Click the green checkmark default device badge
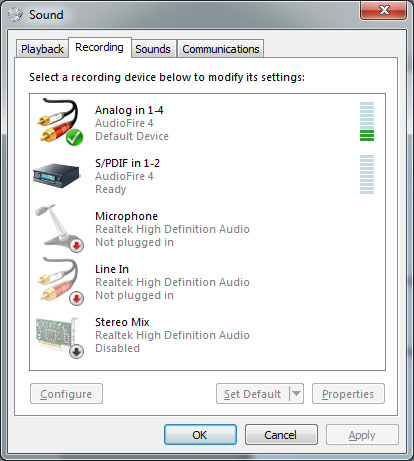 click(x=74, y=138)
